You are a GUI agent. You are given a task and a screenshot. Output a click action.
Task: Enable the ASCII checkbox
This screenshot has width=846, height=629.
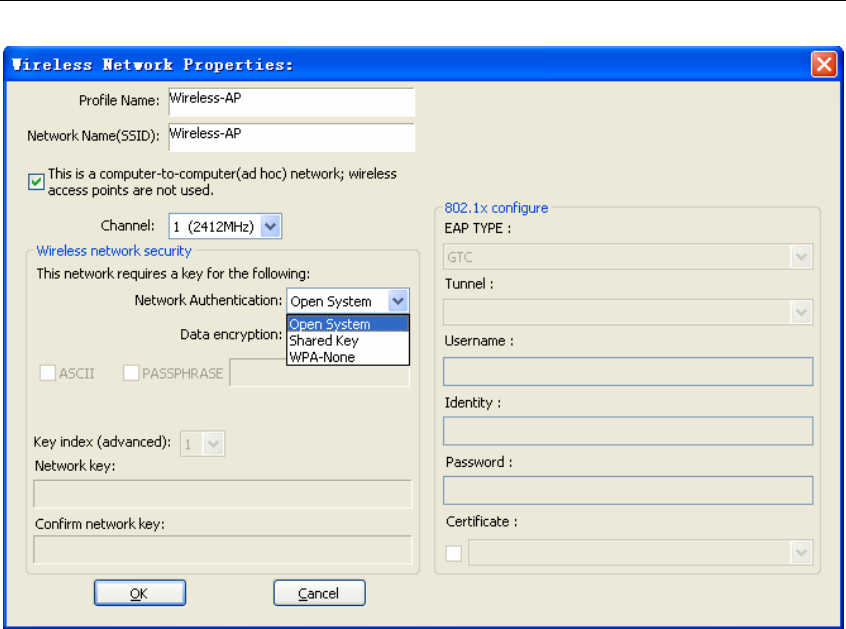[x=47, y=374]
